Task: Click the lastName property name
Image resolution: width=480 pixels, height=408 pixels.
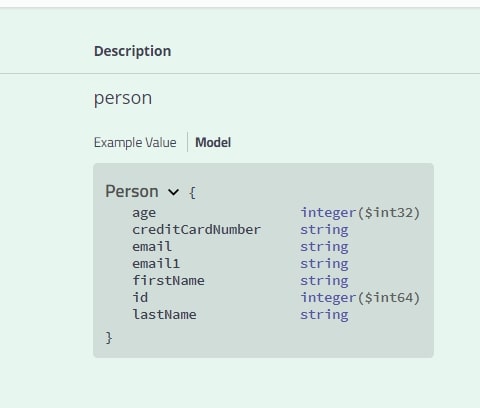Action: click(164, 315)
